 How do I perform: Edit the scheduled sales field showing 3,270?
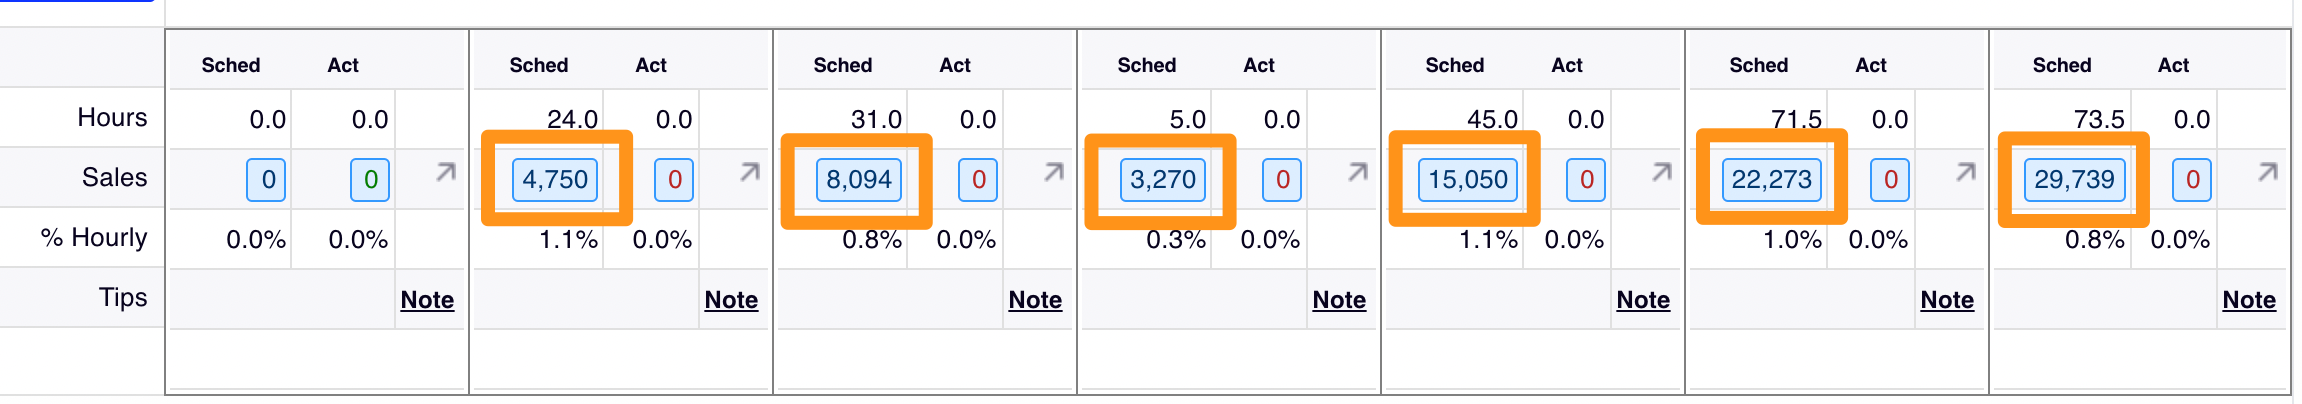pos(1162,180)
